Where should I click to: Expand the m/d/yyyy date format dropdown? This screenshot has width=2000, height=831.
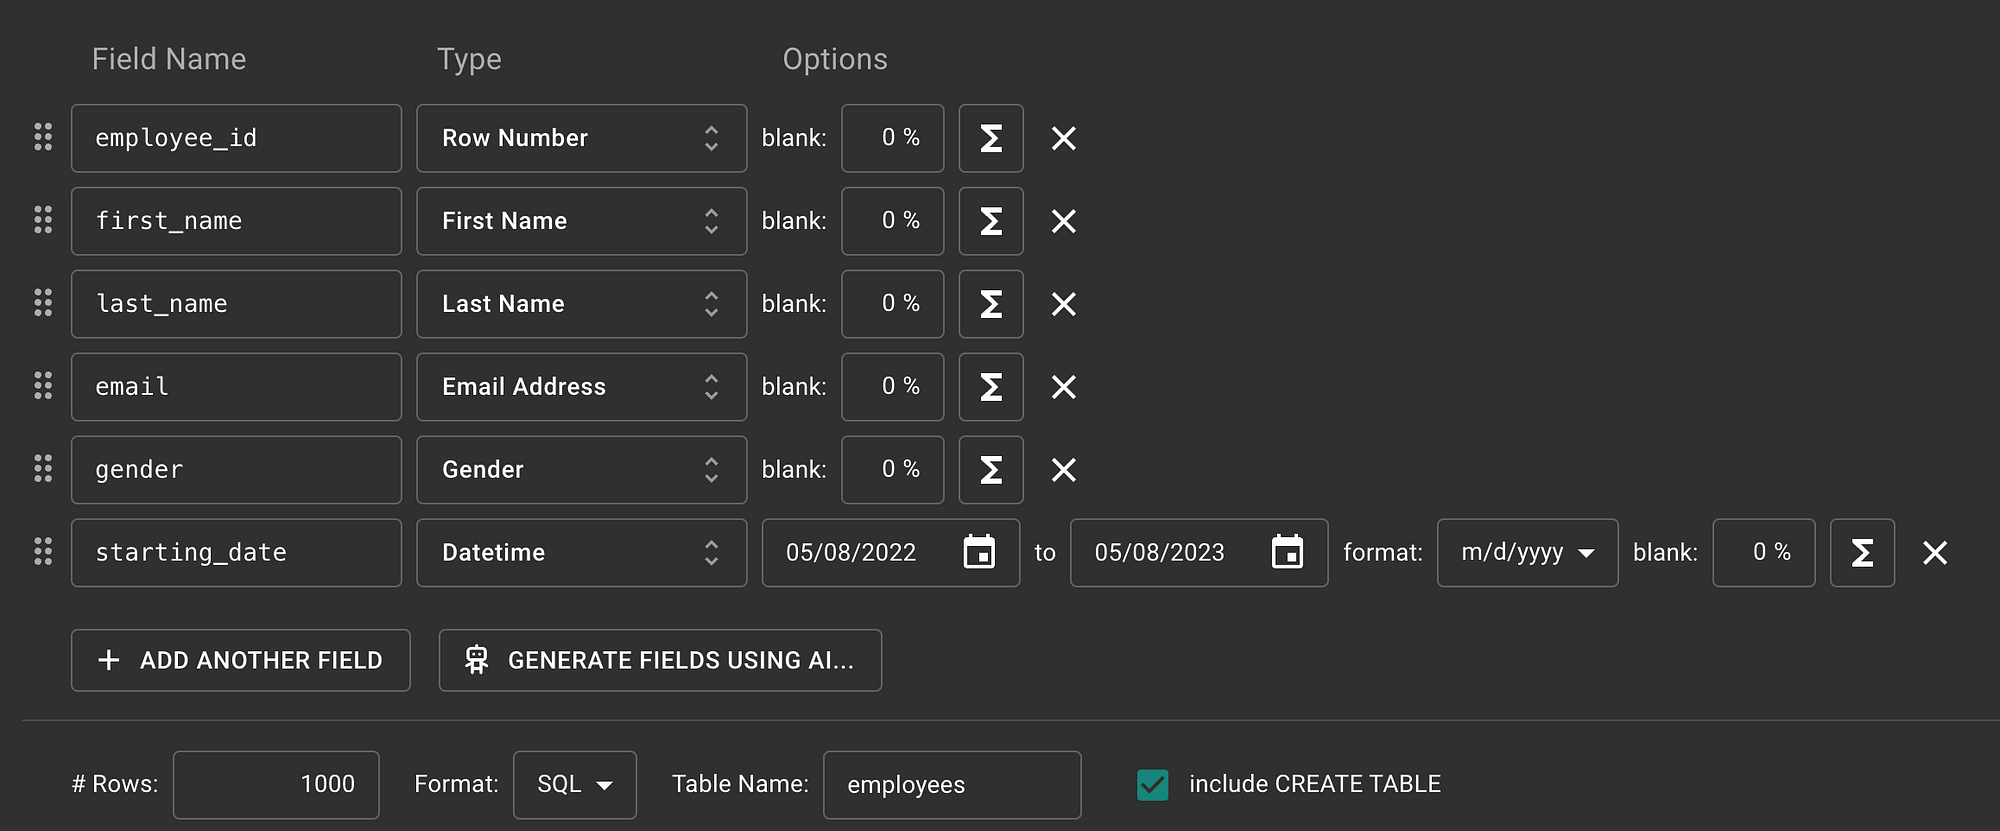(x=1527, y=553)
